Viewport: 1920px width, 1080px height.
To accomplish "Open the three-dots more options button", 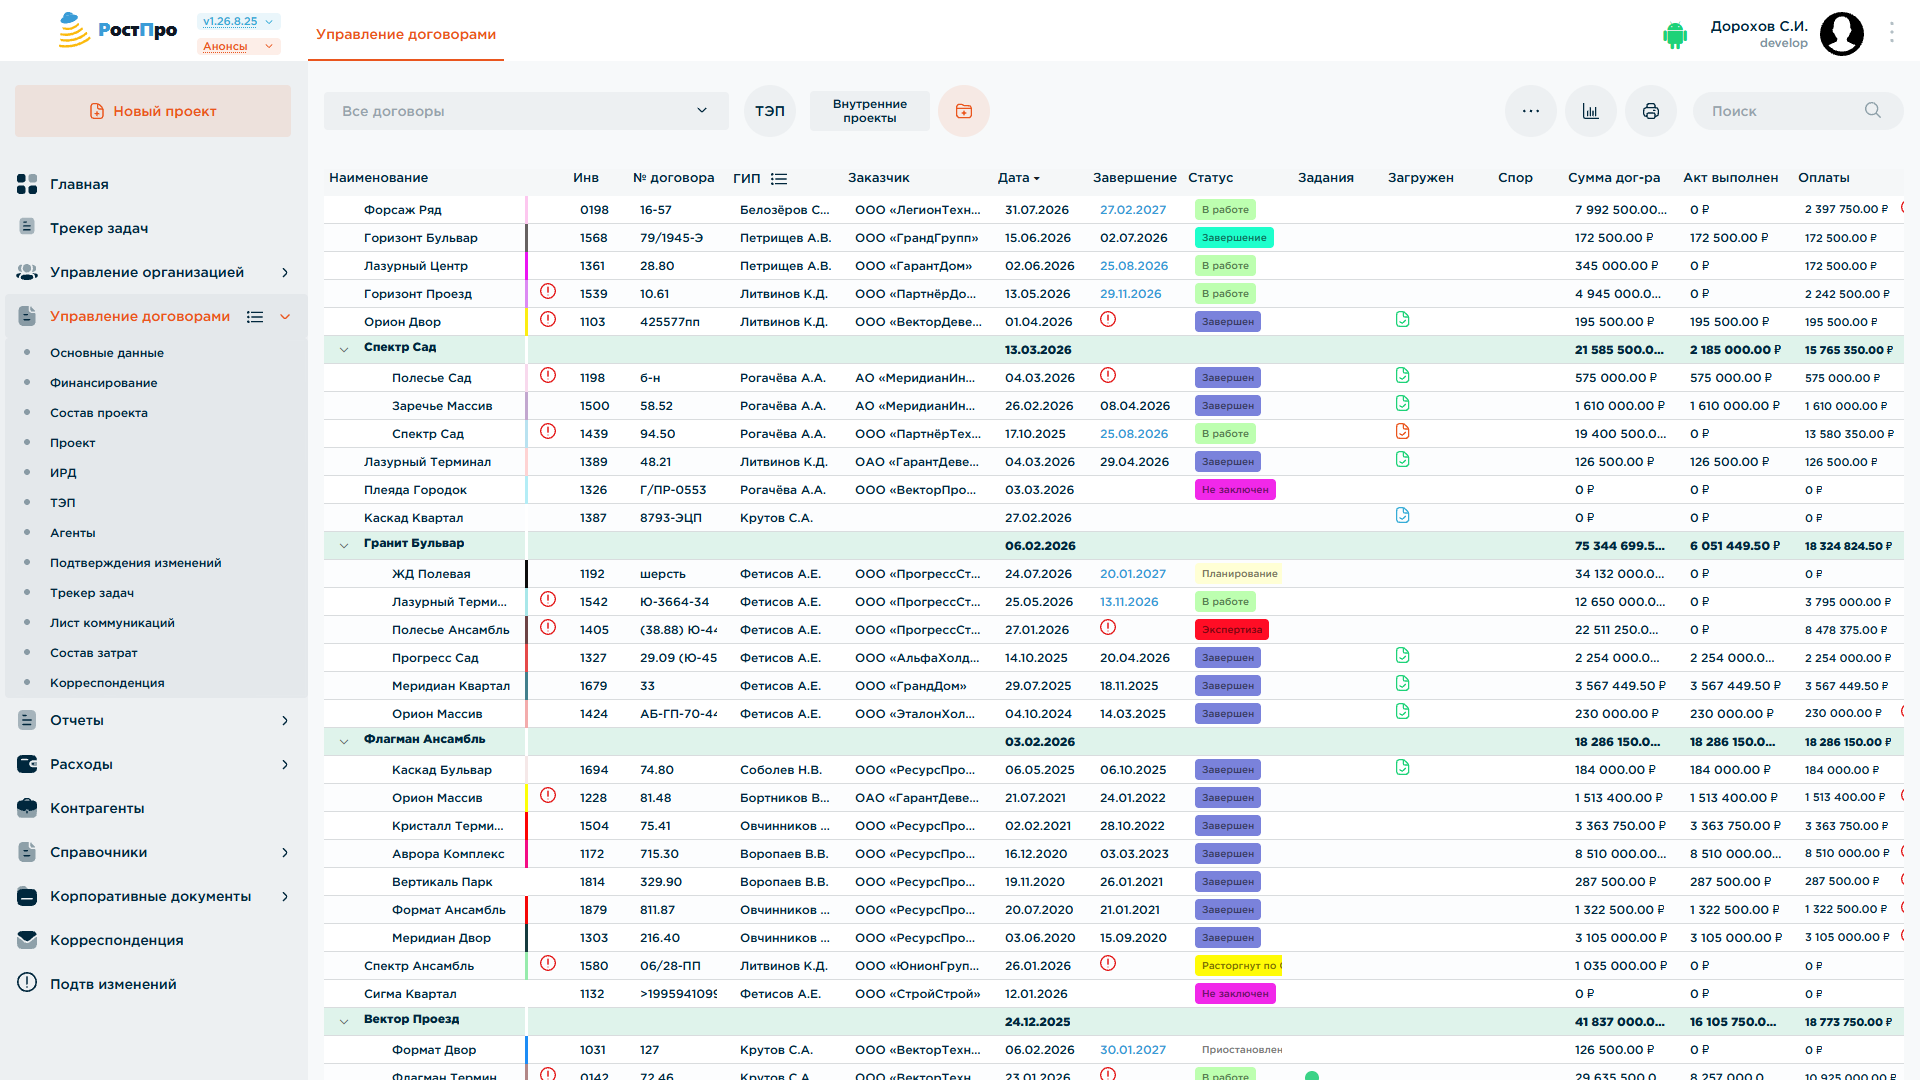I will click(x=1530, y=111).
